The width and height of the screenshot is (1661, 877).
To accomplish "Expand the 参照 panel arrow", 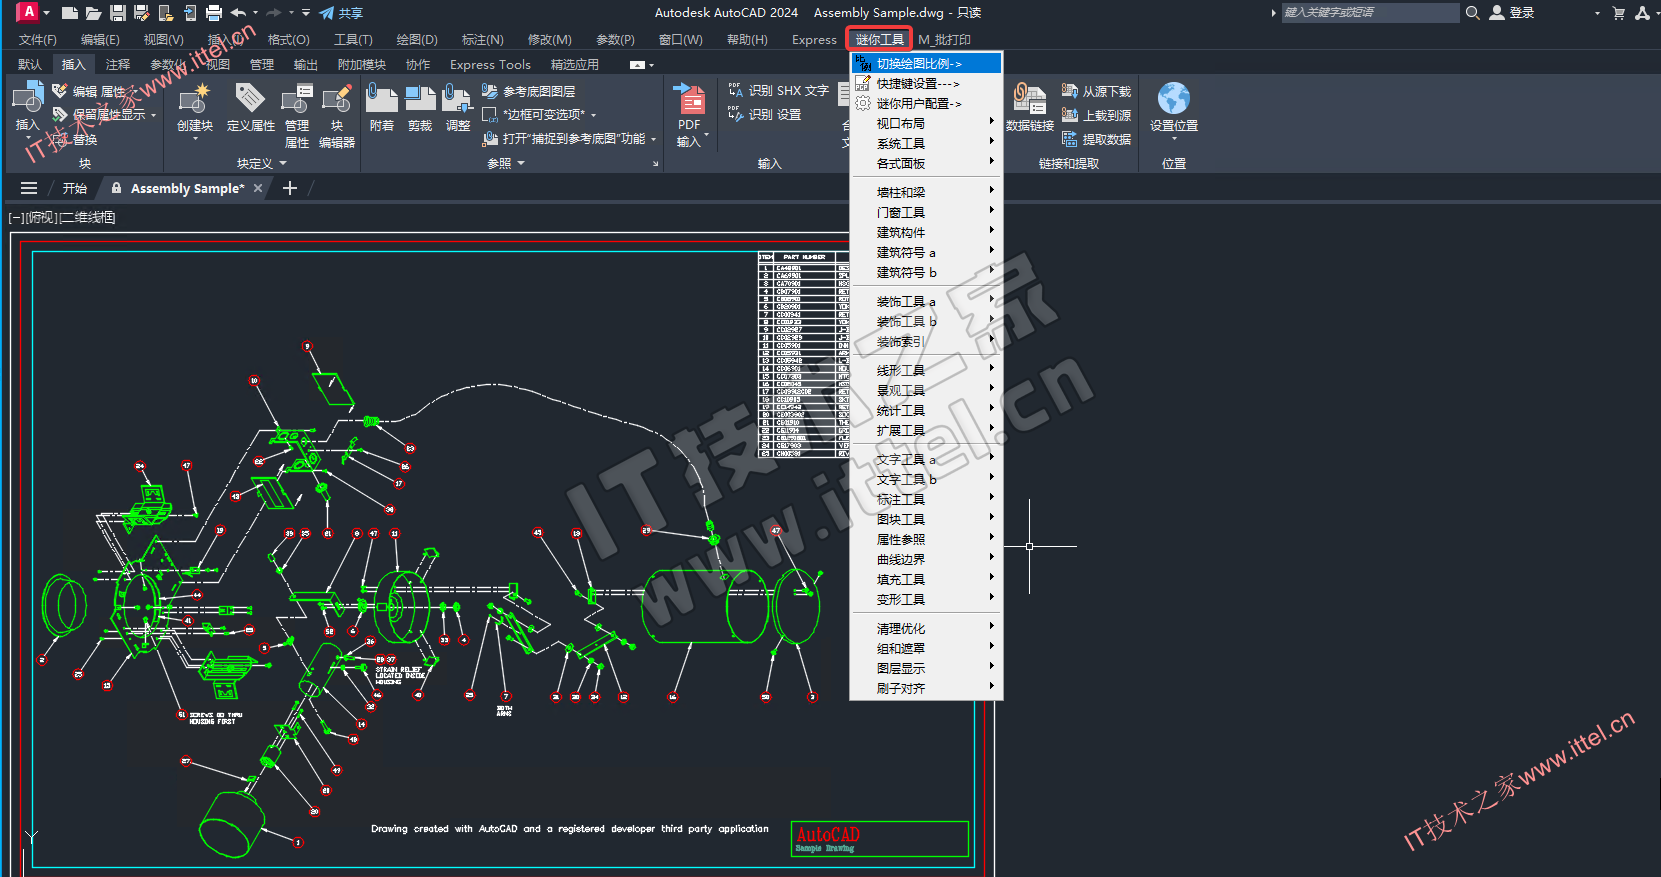I will [x=521, y=163].
